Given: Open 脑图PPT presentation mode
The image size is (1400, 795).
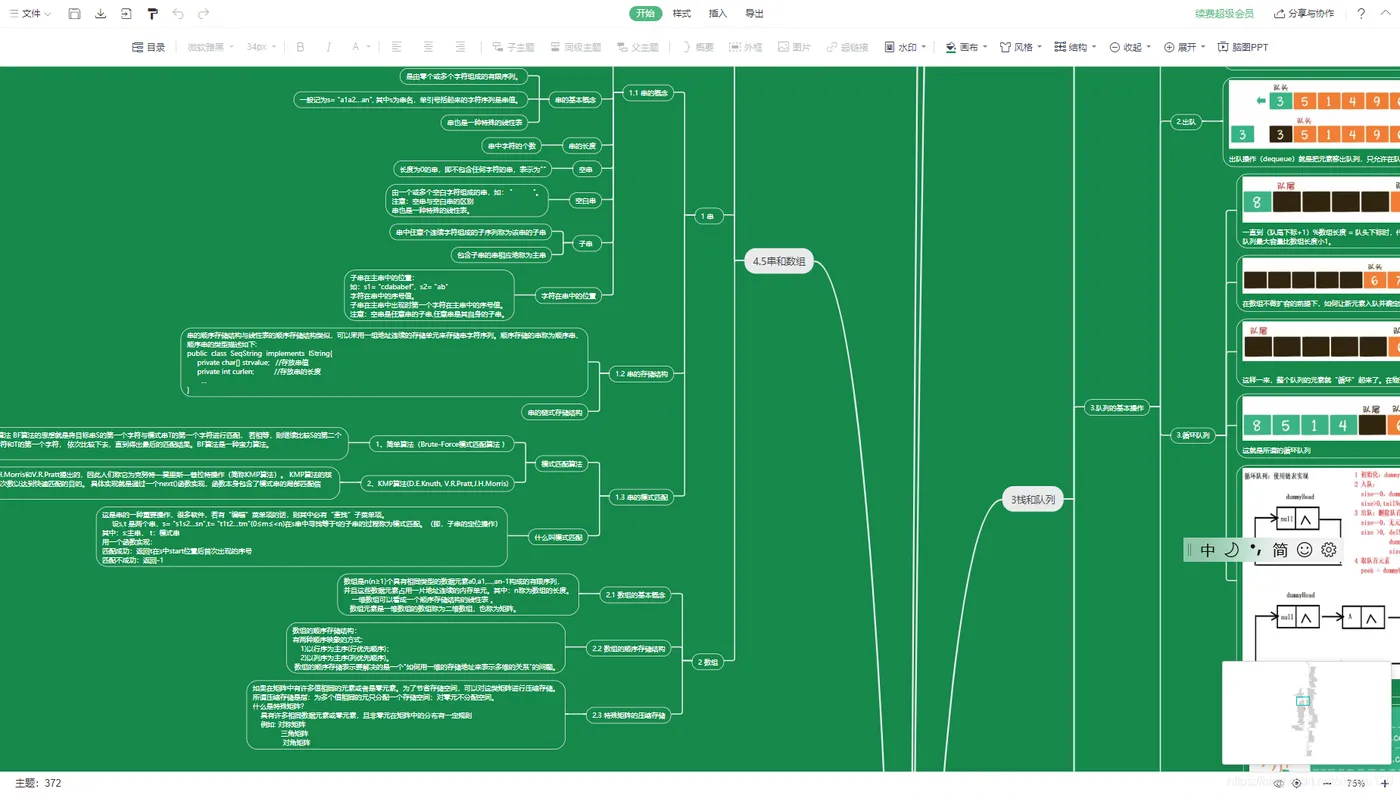Looking at the screenshot, I should 1243,47.
